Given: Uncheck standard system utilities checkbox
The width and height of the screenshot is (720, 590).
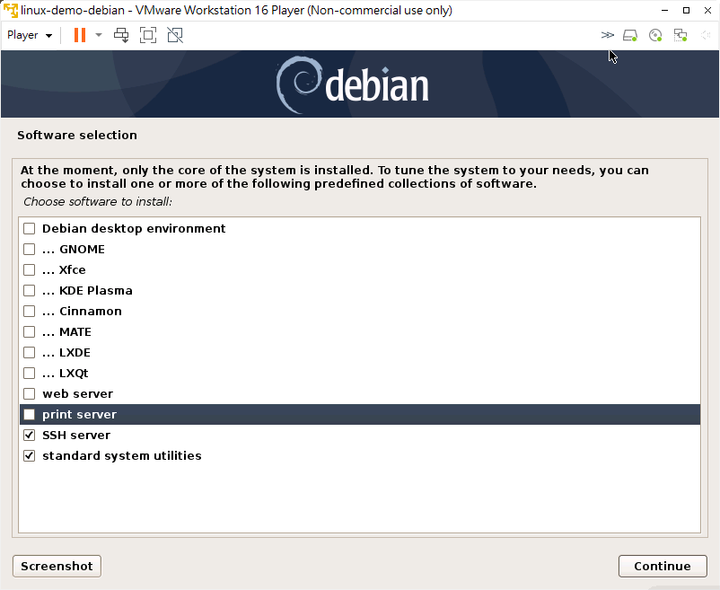Looking at the screenshot, I should [x=29, y=455].
